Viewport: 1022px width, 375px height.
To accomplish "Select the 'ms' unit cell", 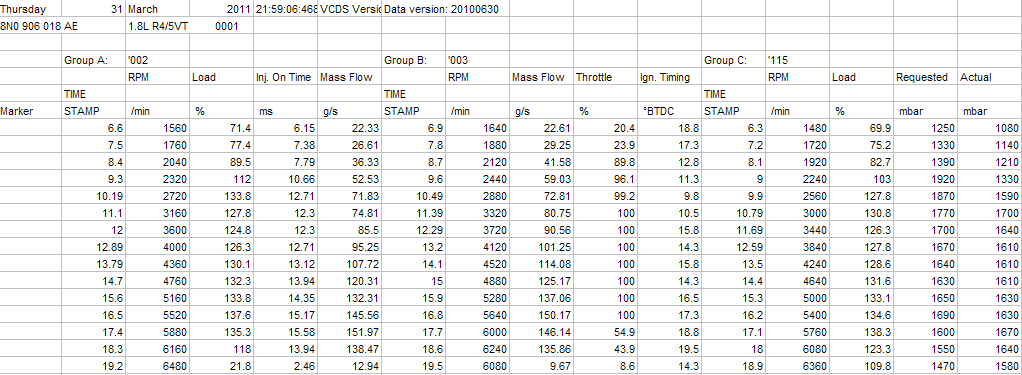I will point(286,111).
